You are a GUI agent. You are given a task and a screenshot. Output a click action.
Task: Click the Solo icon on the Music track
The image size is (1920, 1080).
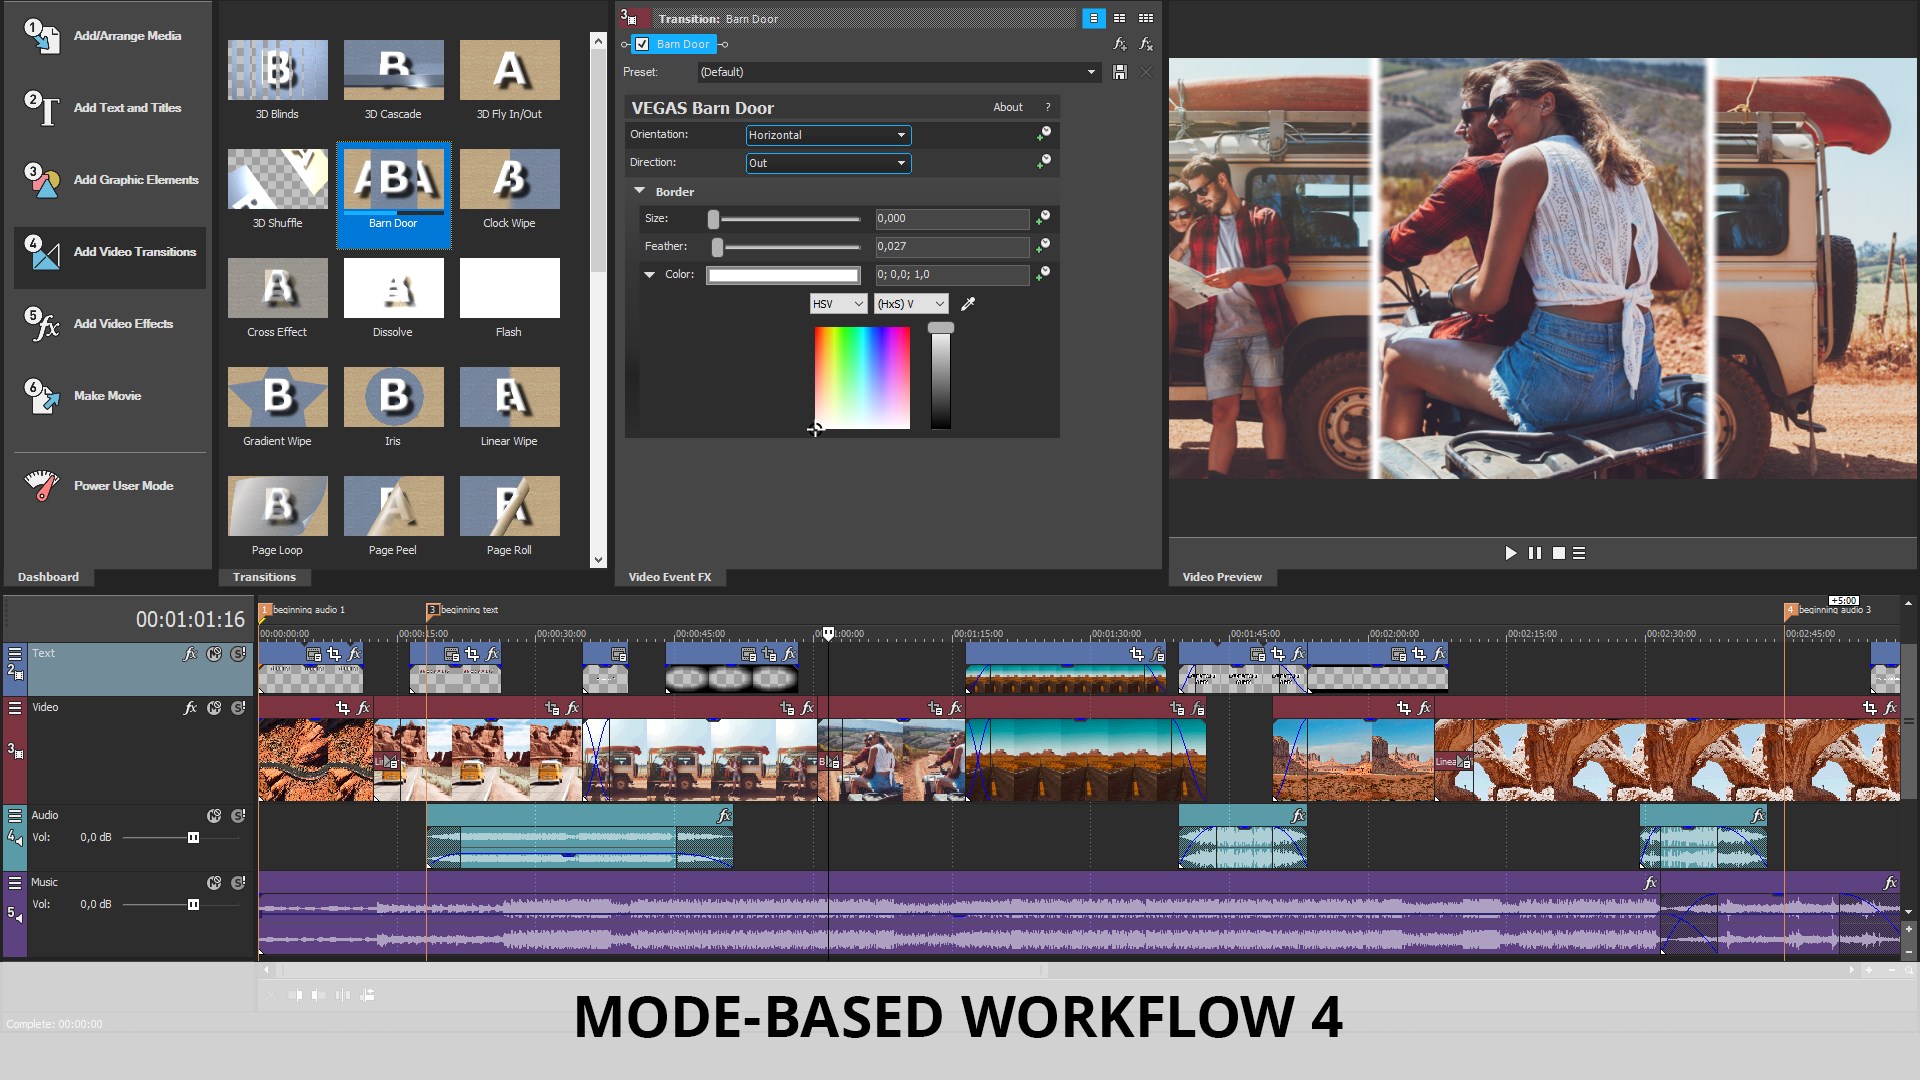238,883
